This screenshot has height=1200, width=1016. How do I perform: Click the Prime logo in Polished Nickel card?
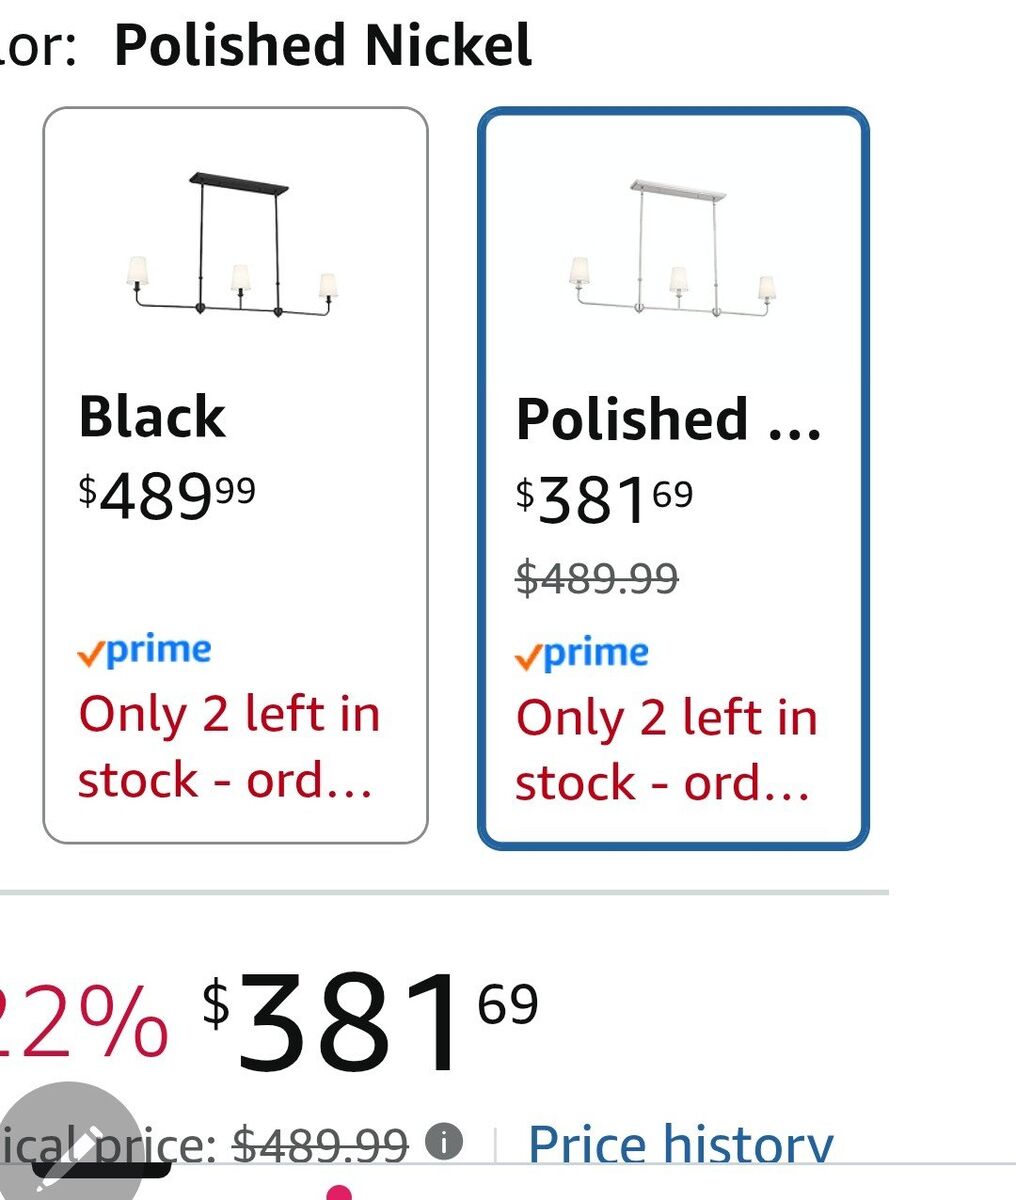point(581,654)
